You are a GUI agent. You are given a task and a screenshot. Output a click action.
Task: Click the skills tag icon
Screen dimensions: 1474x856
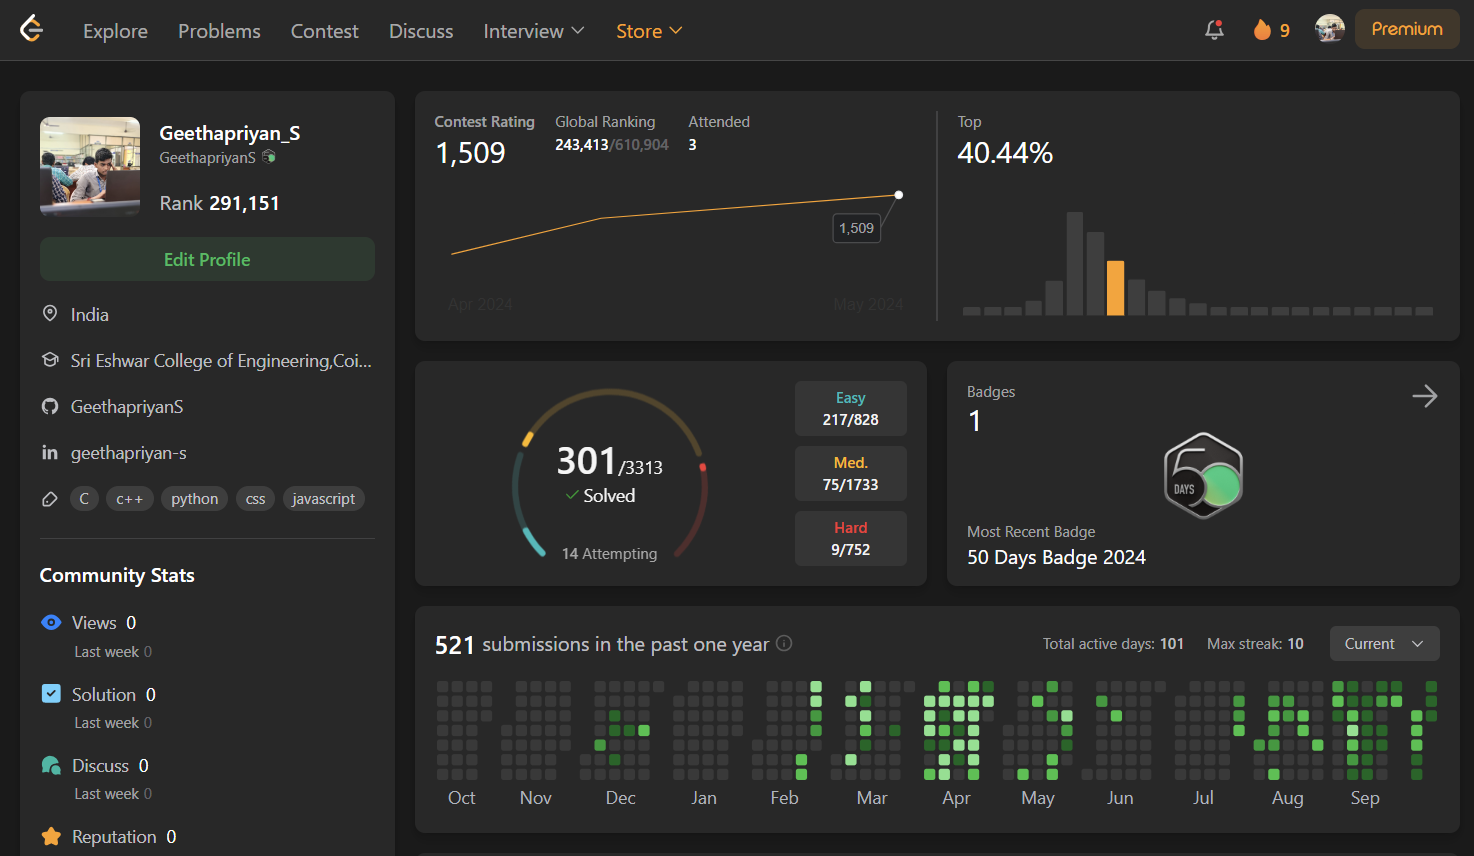(x=50, y=499)
